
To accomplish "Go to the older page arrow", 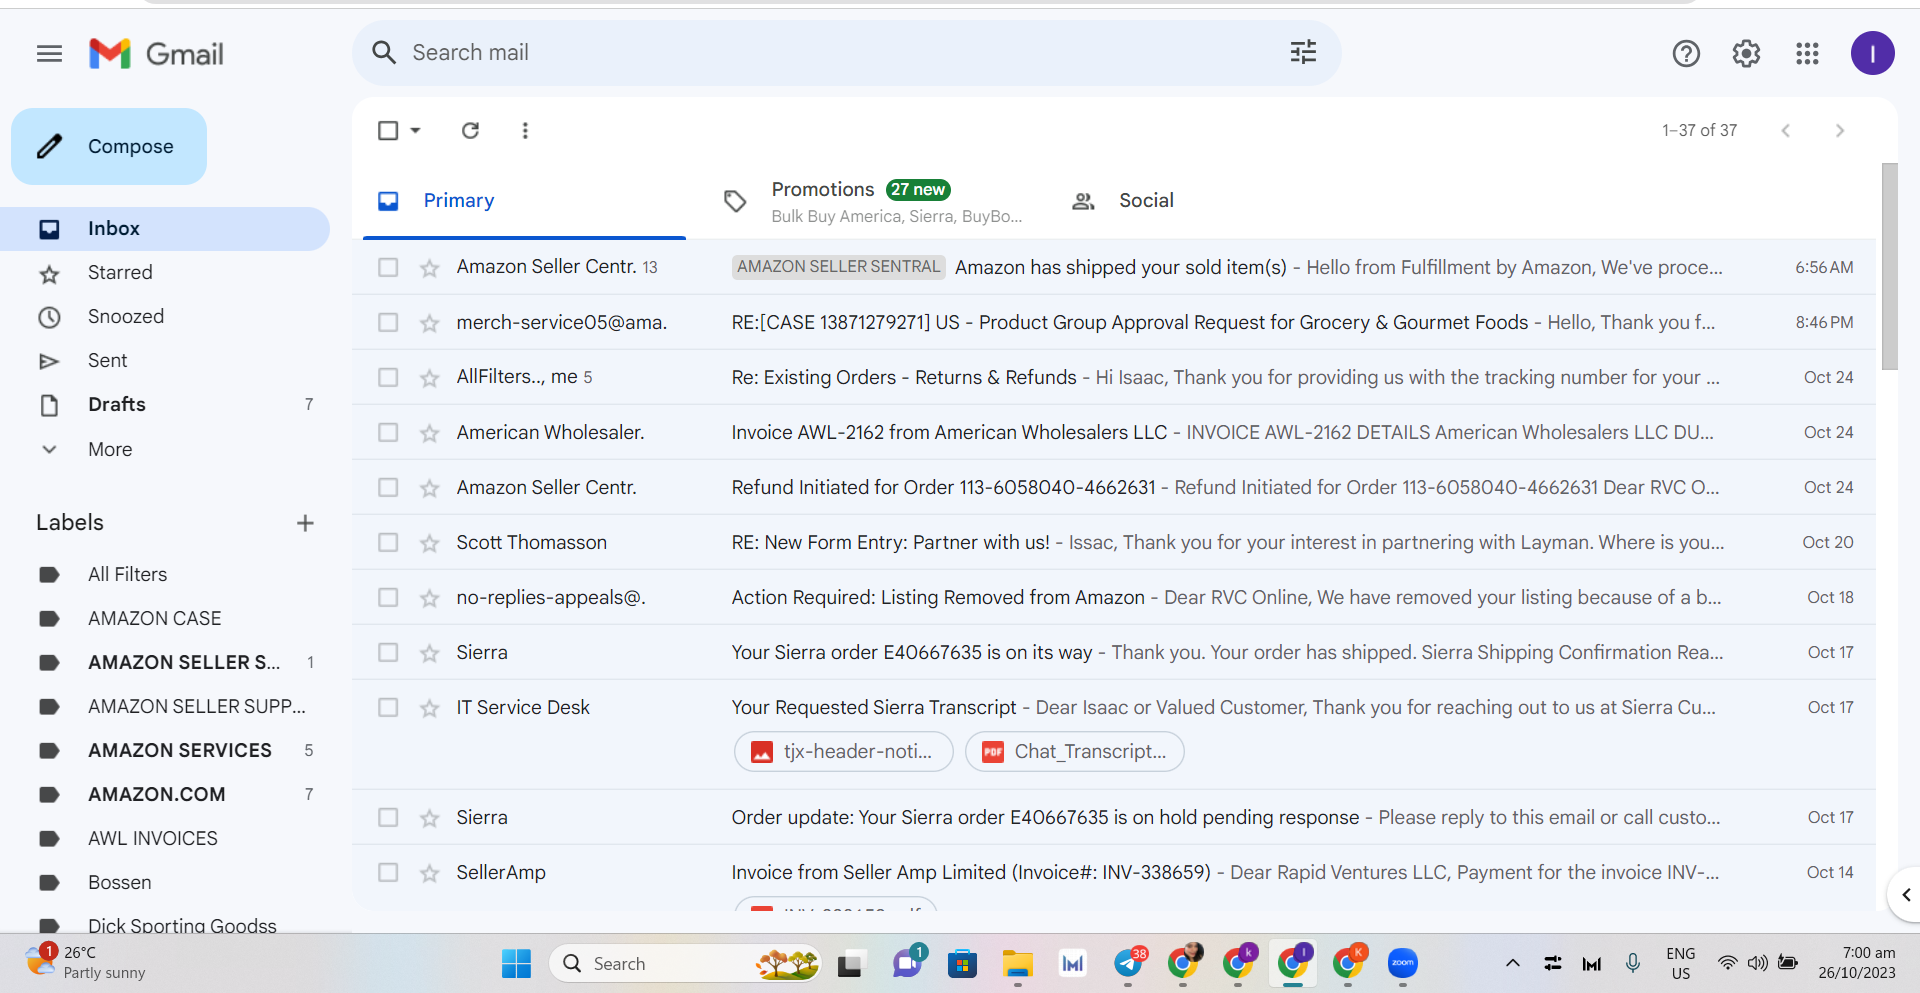I will coord(1840,130).
